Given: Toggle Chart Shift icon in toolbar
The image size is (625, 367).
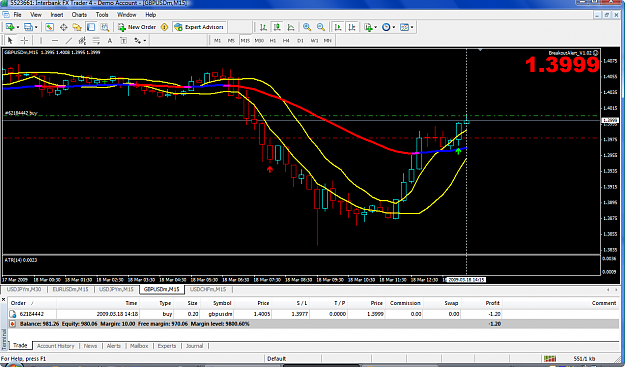Looking at the screenshot, I should pos(352,27).
